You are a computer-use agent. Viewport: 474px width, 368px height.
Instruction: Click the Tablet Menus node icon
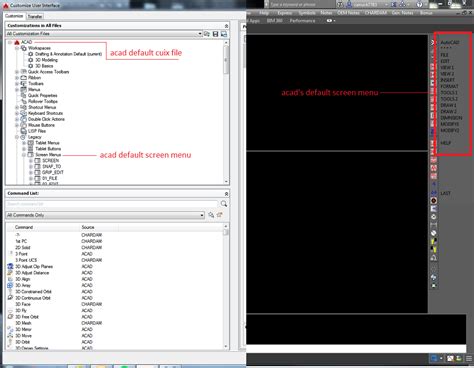tap(31, 143)
